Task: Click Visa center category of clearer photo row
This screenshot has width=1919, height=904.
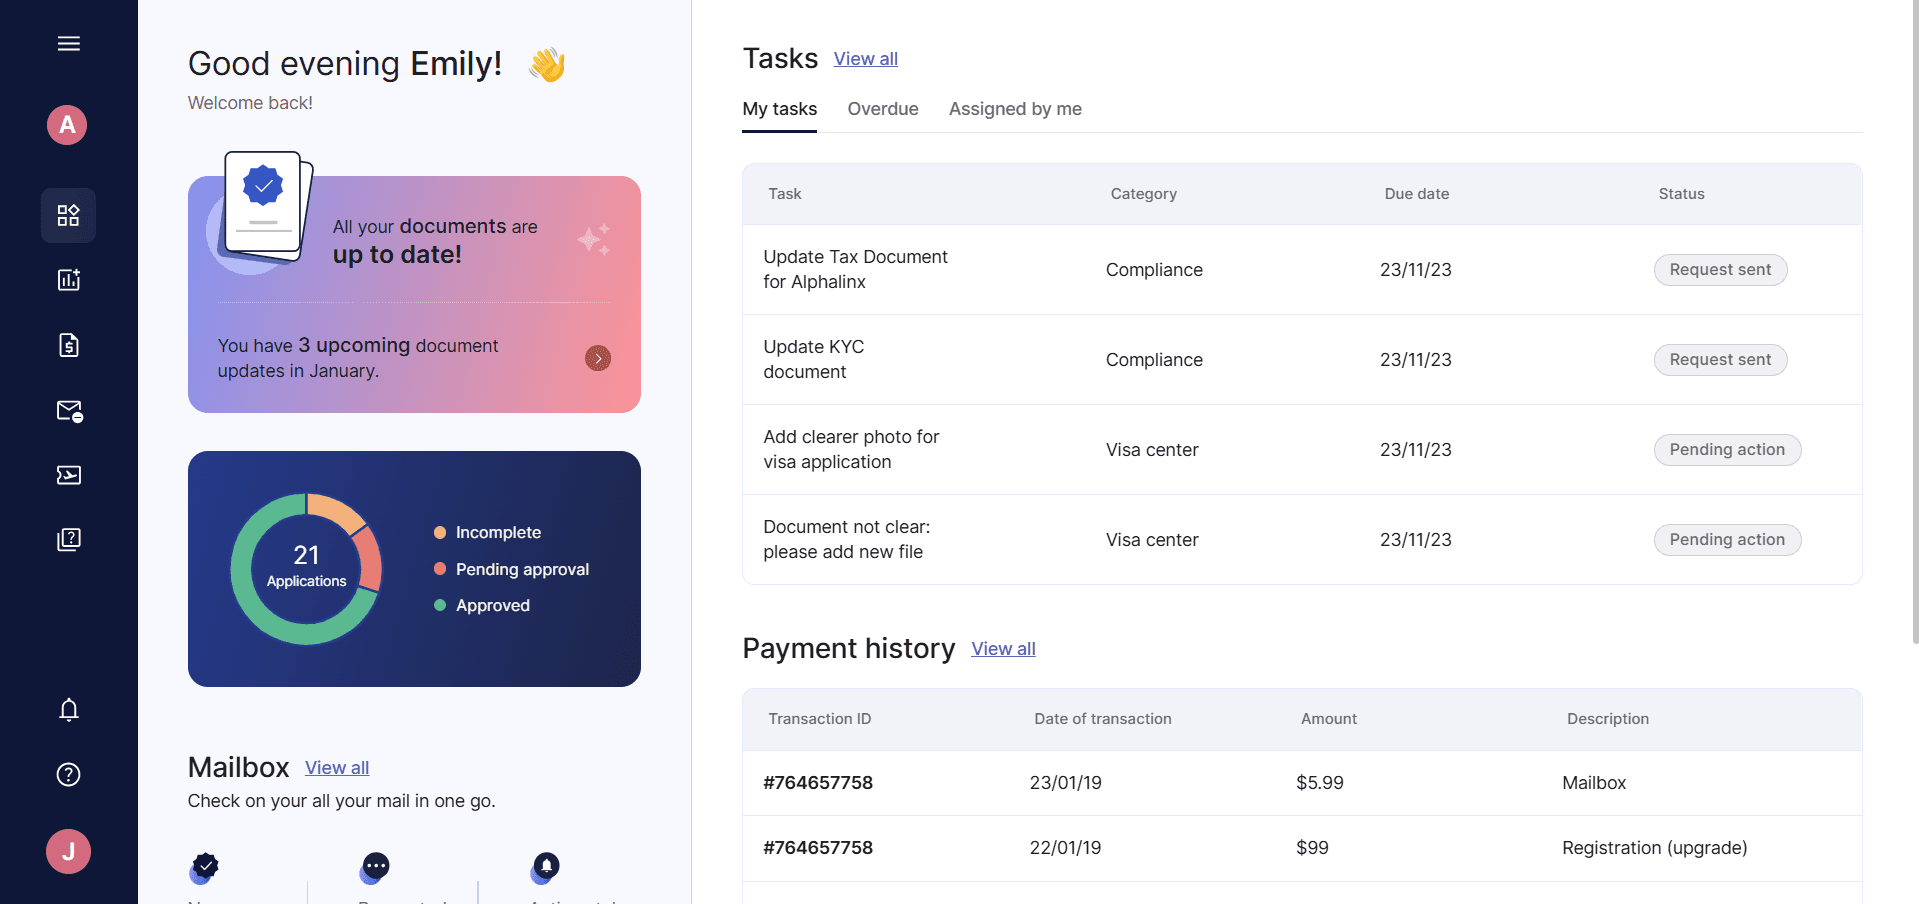Action: pos(1152,450)
